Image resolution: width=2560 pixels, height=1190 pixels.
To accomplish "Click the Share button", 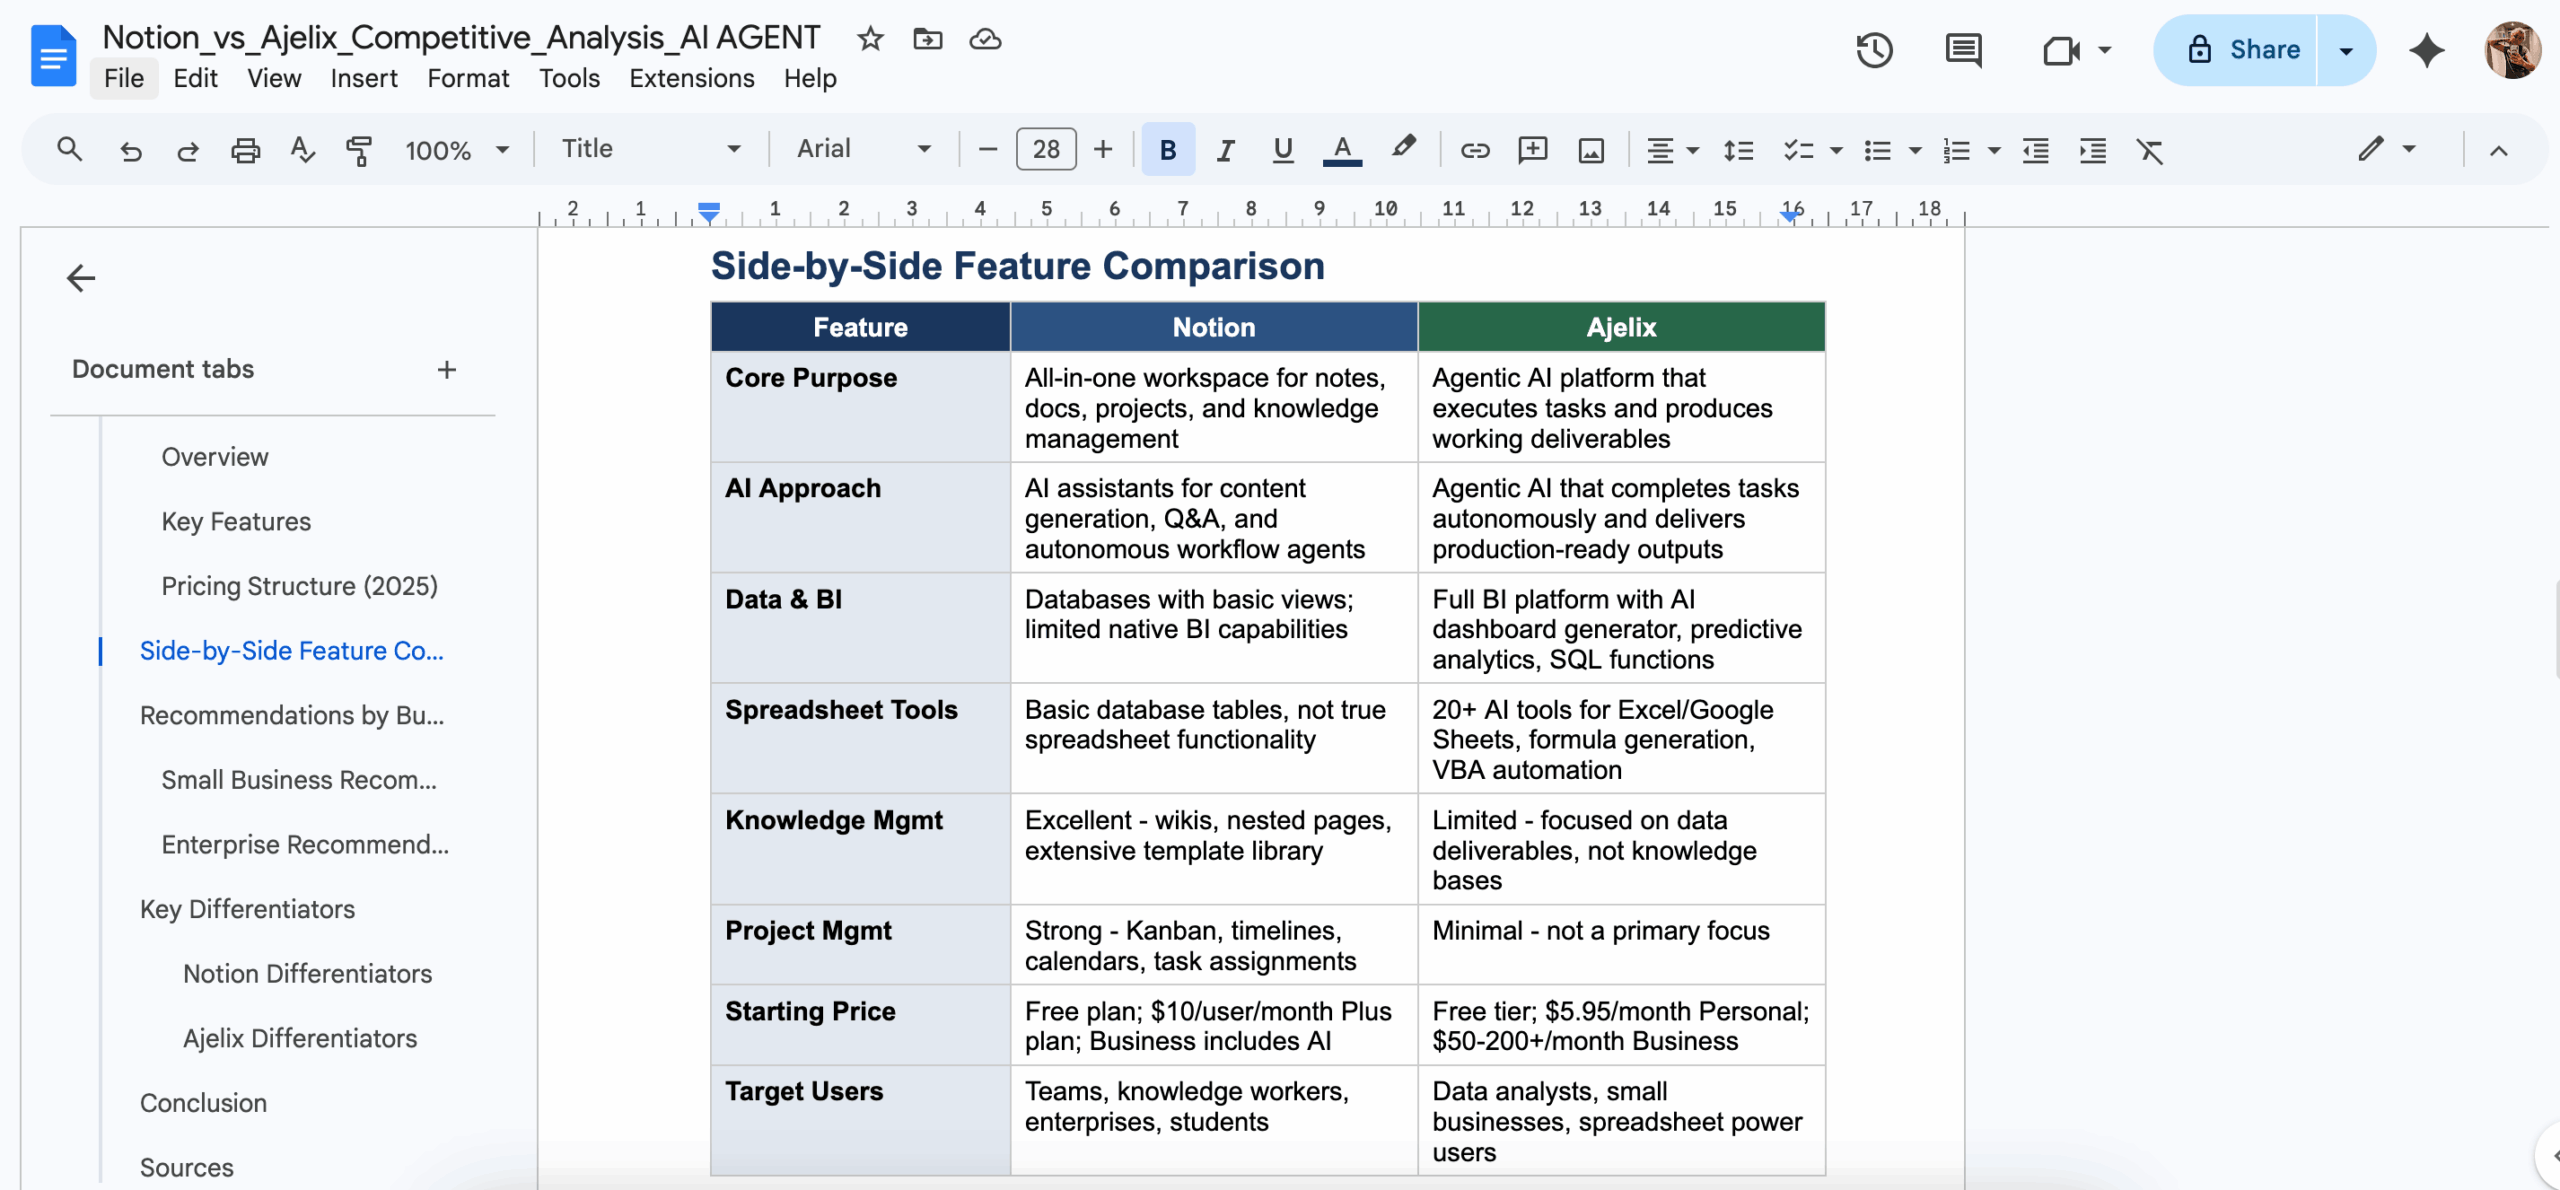I will (2243, 50).
